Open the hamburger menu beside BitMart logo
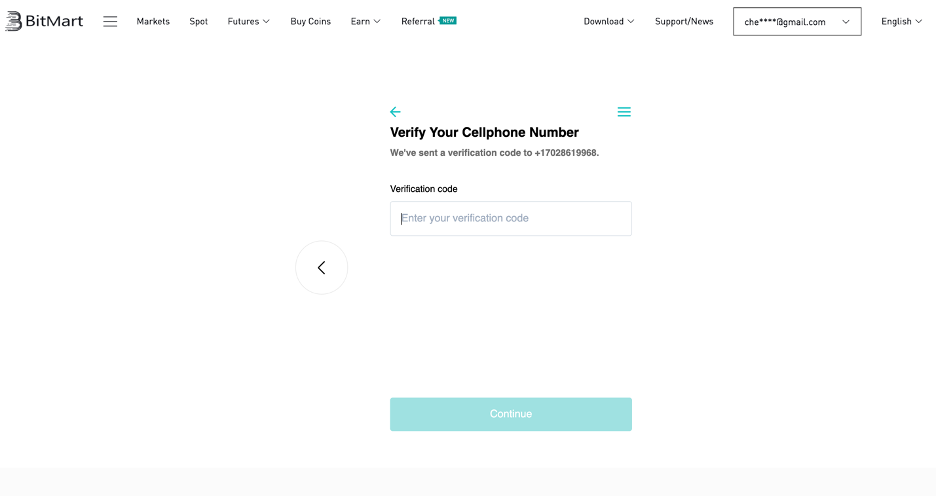936x496 pixels. [x=110, y=21]
